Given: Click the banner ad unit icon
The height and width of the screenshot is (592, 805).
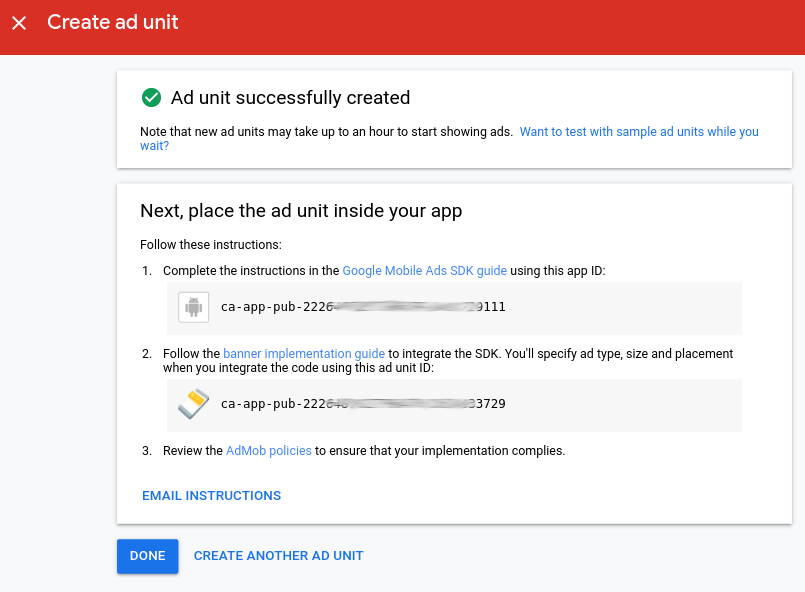Looking at the screenshot, I should (194, 404).
